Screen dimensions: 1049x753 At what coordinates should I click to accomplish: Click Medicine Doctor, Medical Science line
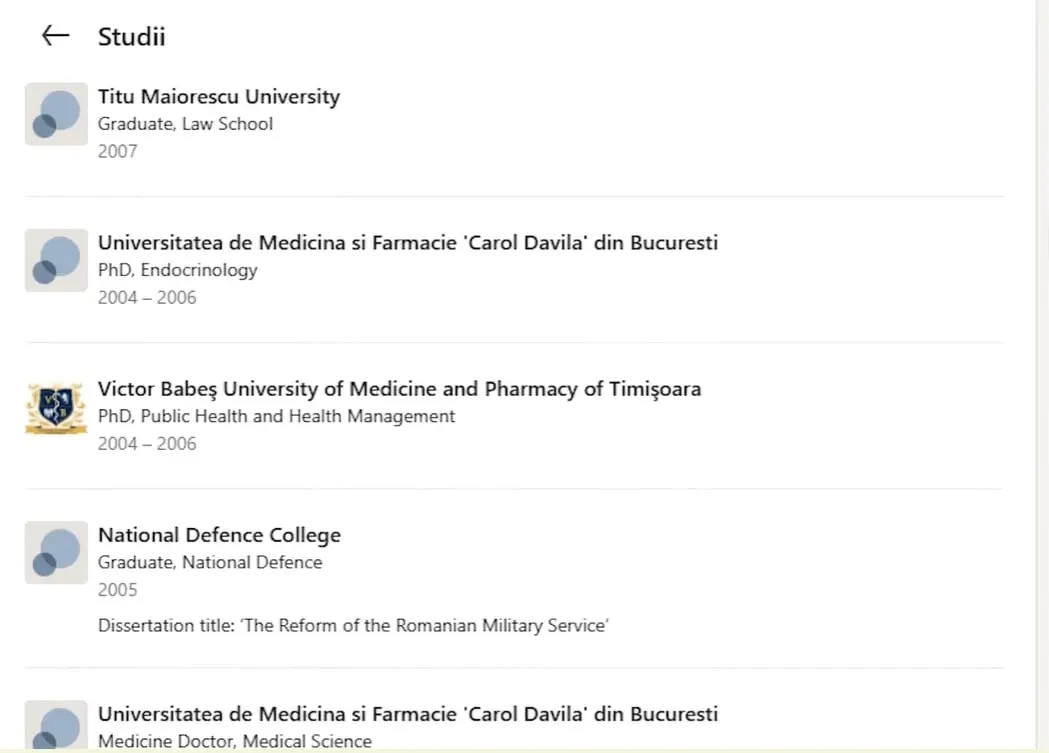point(235,741)
